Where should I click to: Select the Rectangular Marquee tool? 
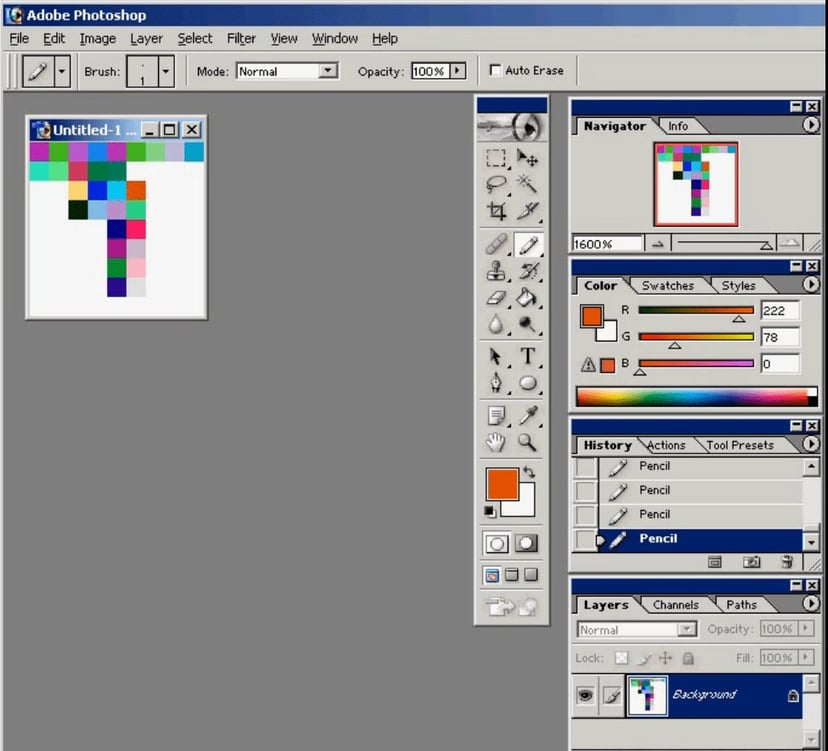(496, 158)
